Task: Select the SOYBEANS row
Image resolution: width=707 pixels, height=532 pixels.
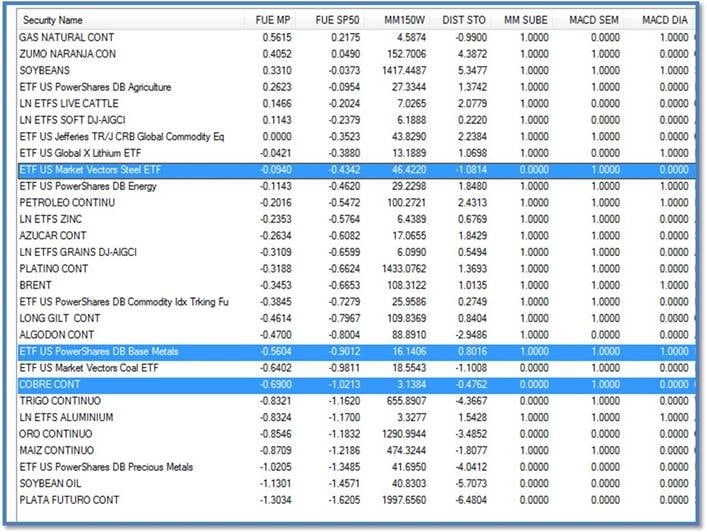Action: pos(356,71)
